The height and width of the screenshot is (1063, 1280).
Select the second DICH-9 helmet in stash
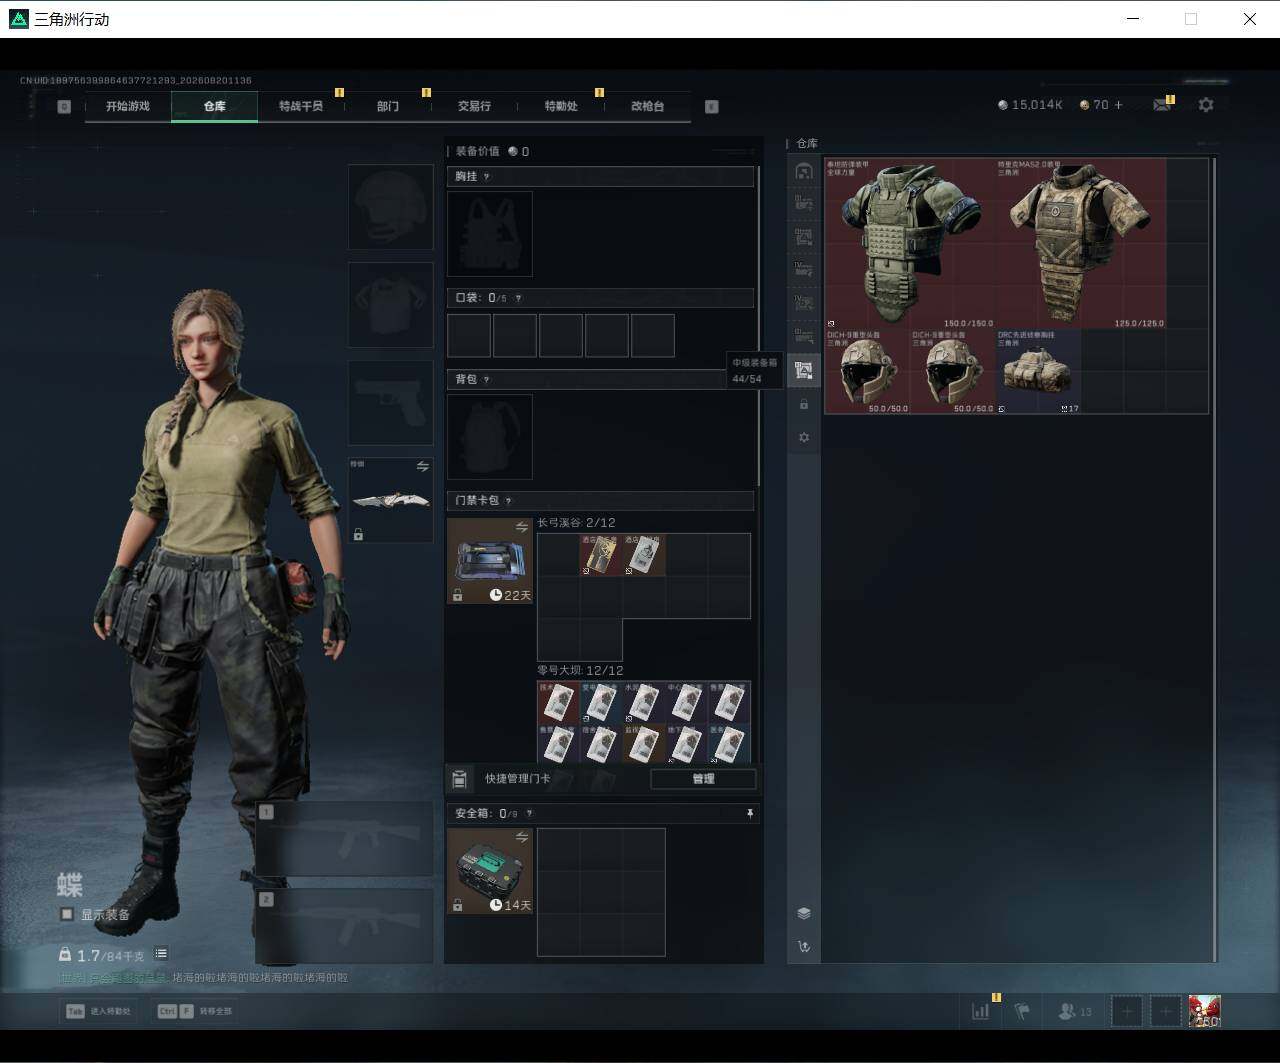pyautogui.click(x=952, y=371)
